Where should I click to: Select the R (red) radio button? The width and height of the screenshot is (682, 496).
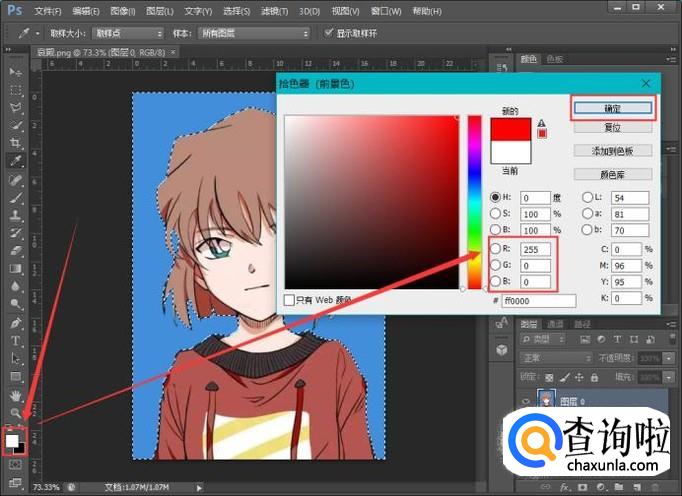point(496,247)
